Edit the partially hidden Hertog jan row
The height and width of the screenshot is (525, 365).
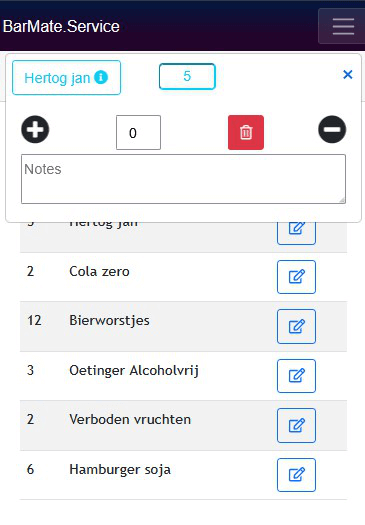[x=296, y=233]
